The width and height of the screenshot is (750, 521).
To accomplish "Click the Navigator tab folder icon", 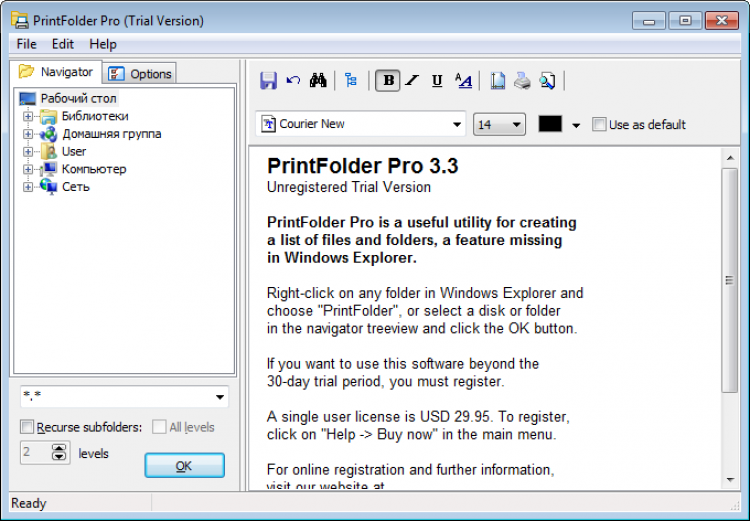I will click(26, 71).
